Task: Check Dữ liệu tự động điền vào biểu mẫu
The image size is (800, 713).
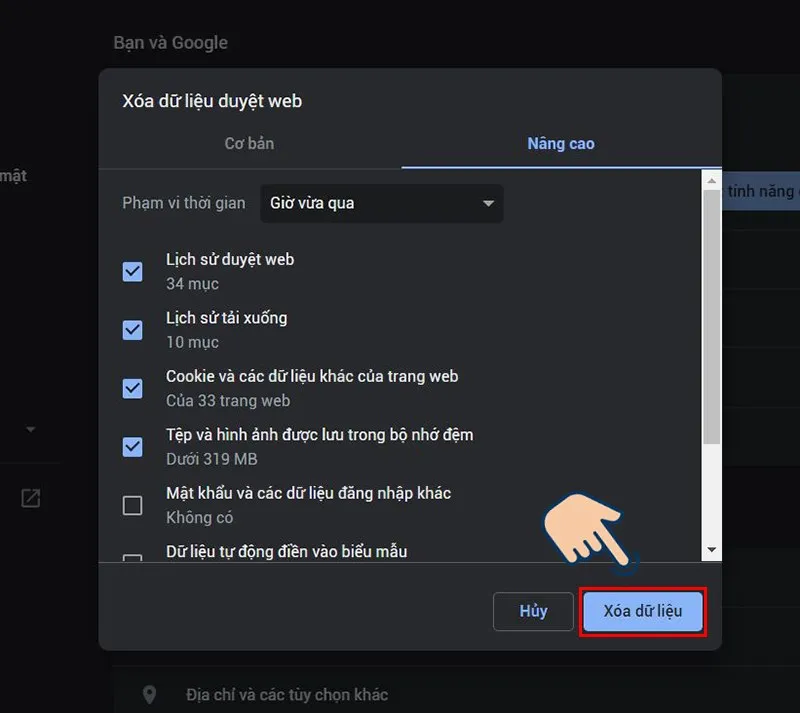Action: [132, 558]
